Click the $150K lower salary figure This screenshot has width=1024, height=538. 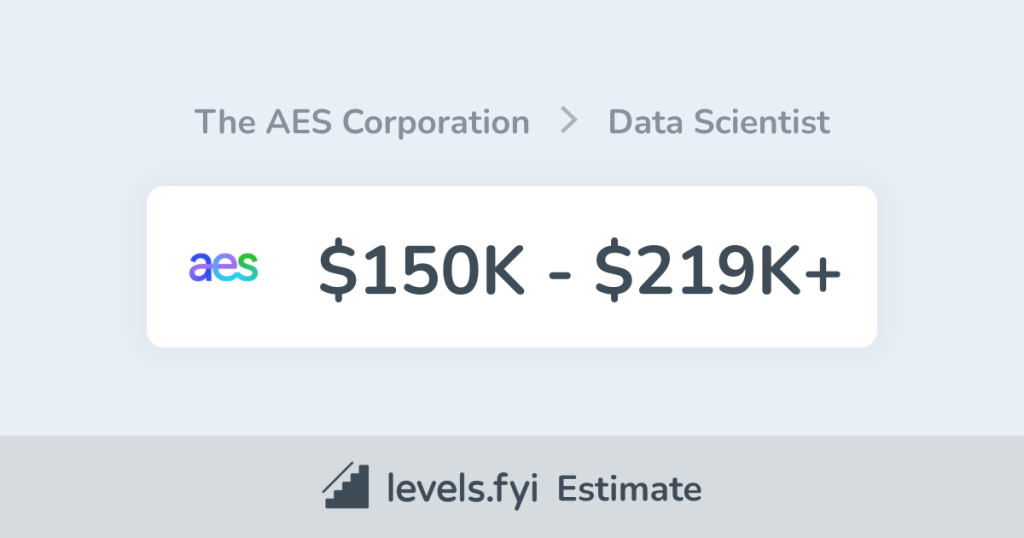click(x=422, y=270)
